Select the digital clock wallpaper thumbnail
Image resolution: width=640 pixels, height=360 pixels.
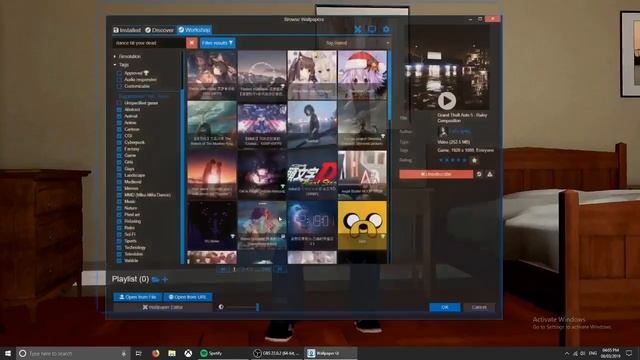click(312, 224)
